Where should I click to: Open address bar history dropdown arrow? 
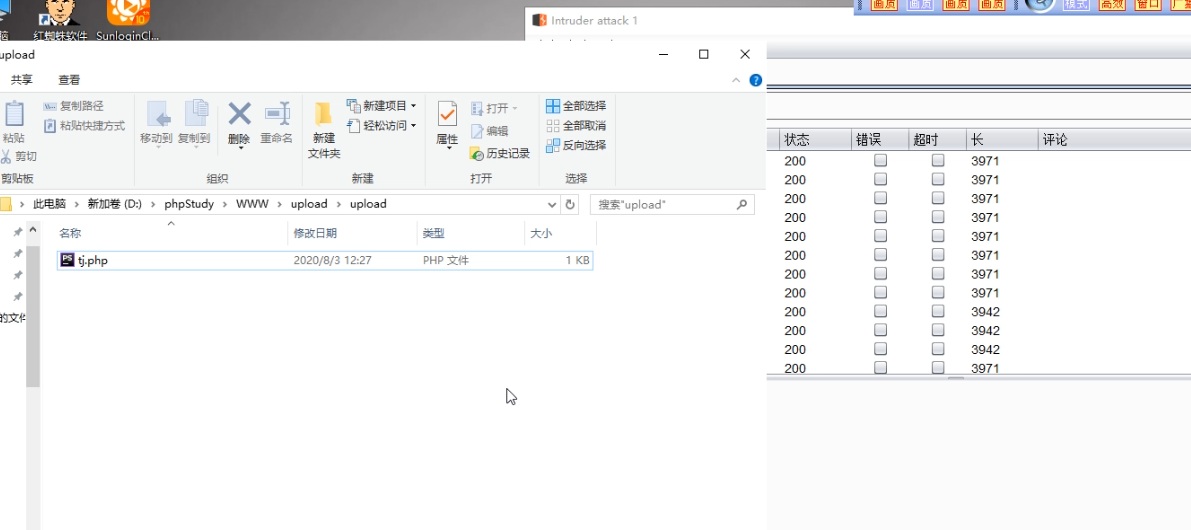click(552, 204)
